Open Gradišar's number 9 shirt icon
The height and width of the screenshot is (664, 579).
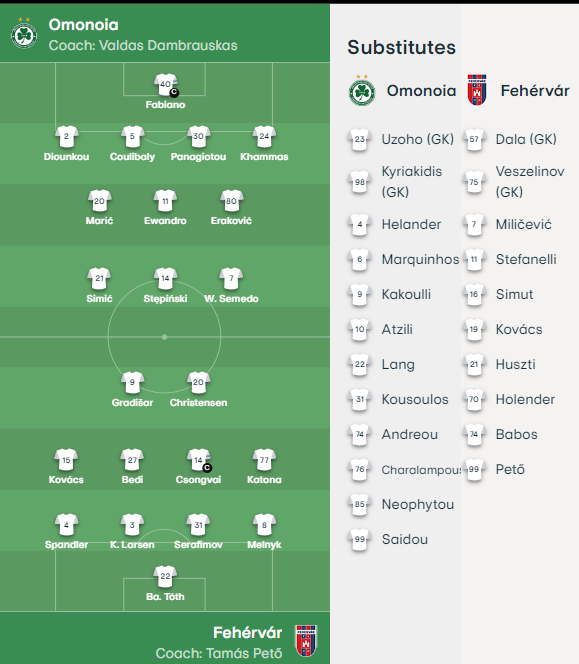pyautogui.click(x=133, y=382)
